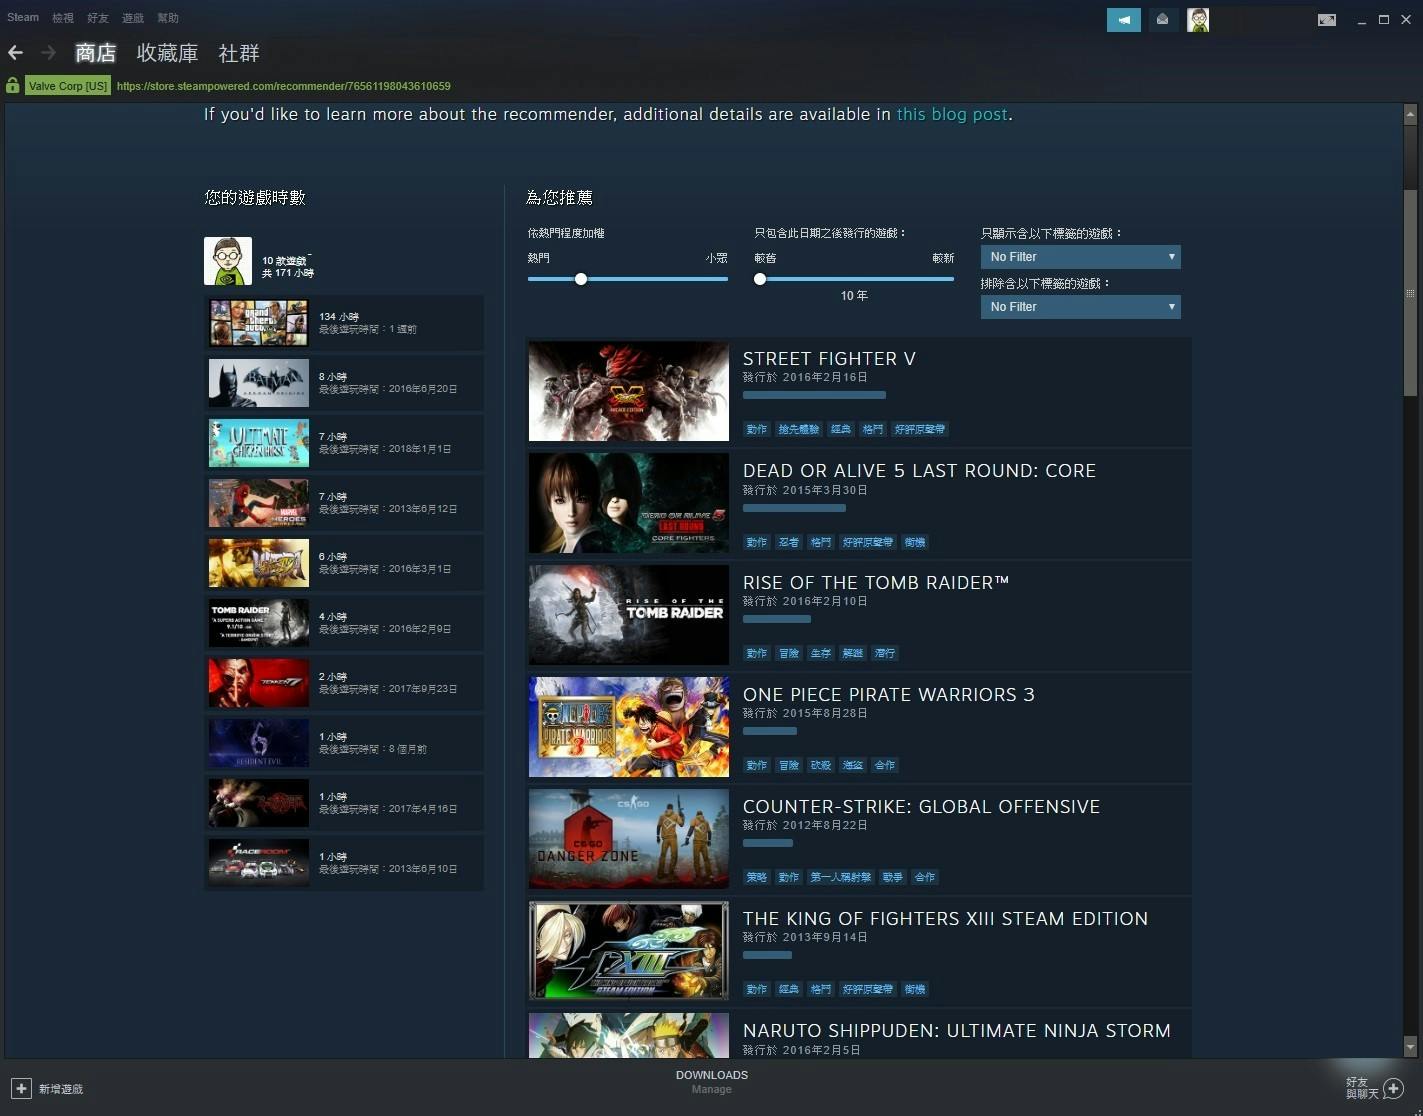Open the STREET FIGHTER V title link
The height and width of the screenshot is (1116, 1423).
click(828, 358)
